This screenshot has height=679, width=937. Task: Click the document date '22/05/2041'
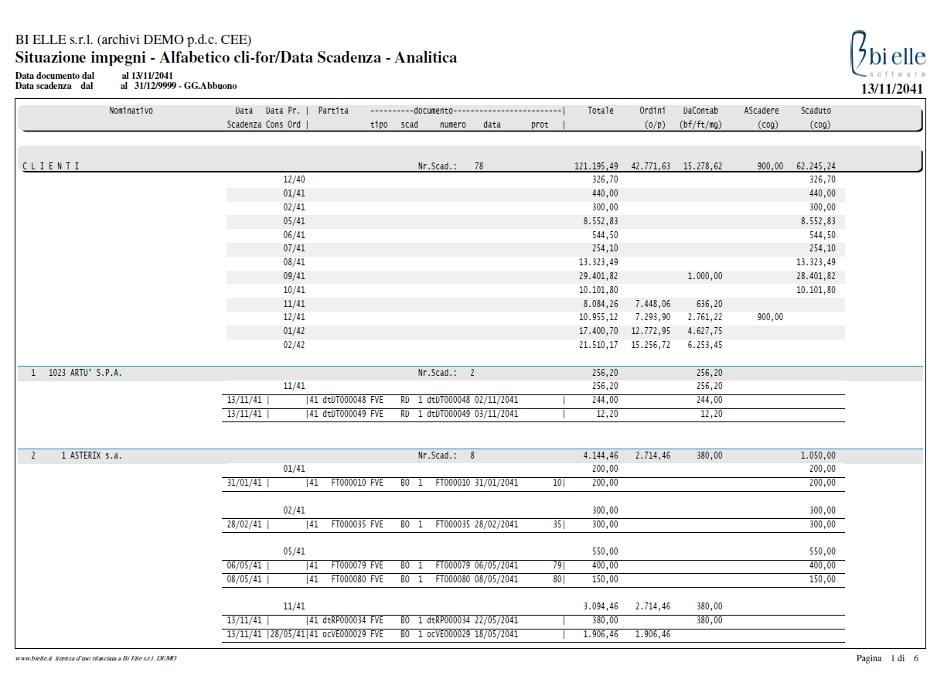point(497,620)
